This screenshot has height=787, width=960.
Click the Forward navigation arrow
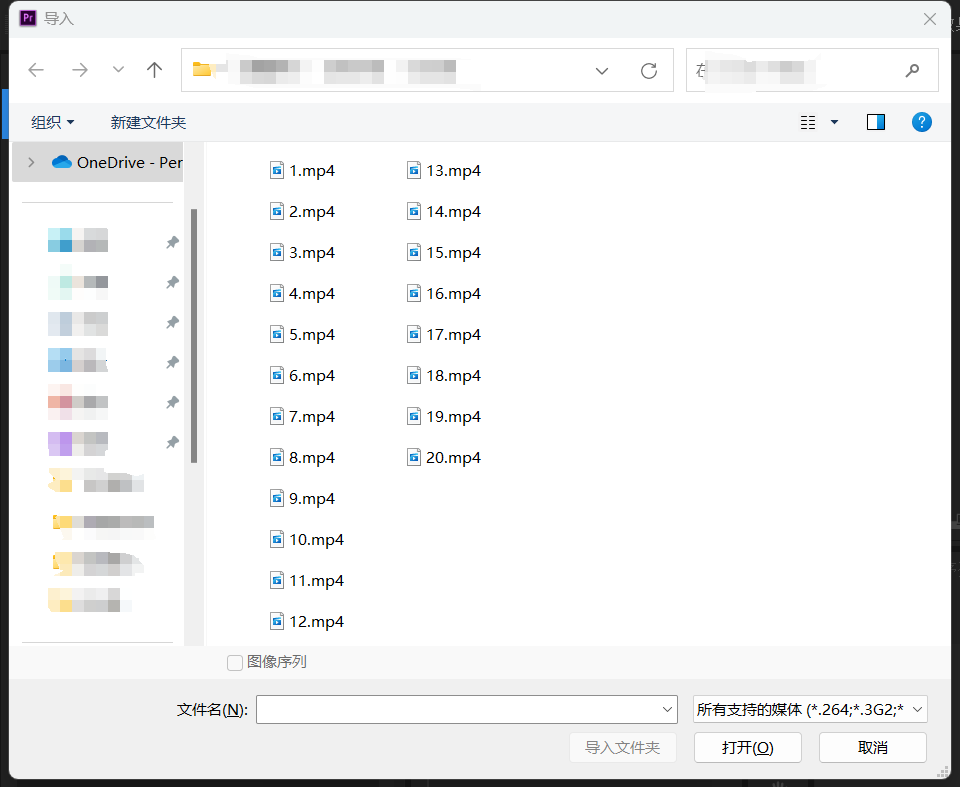[x=80, y=70]
